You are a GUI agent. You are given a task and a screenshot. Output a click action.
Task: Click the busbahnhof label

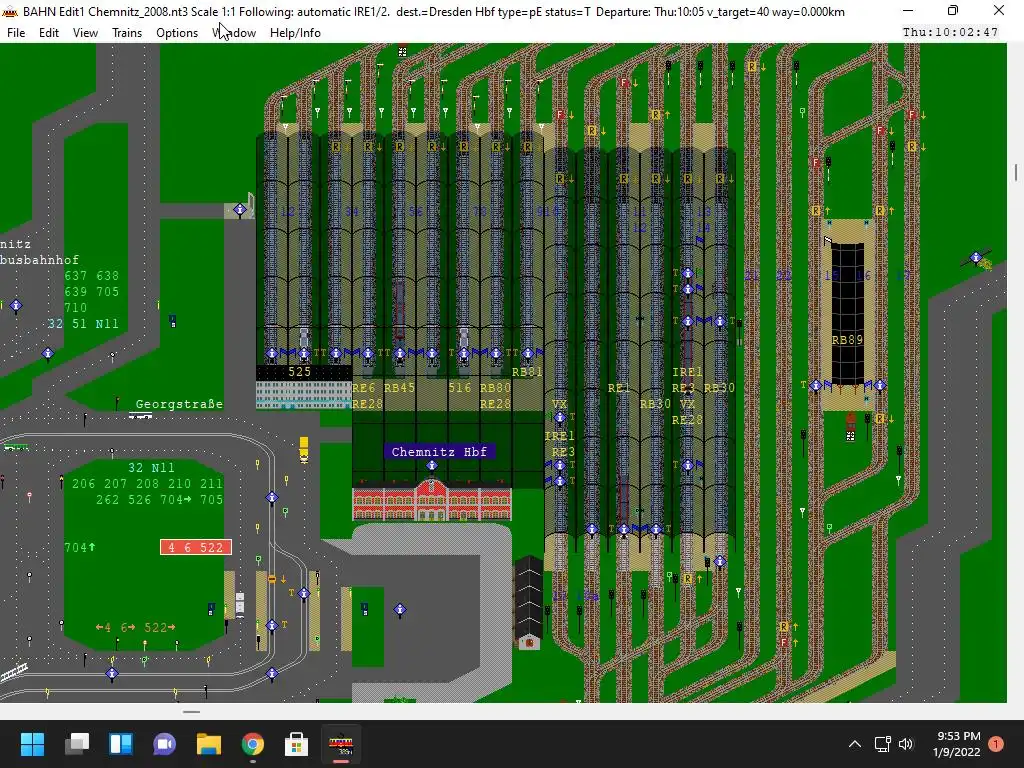pos(39,260)
